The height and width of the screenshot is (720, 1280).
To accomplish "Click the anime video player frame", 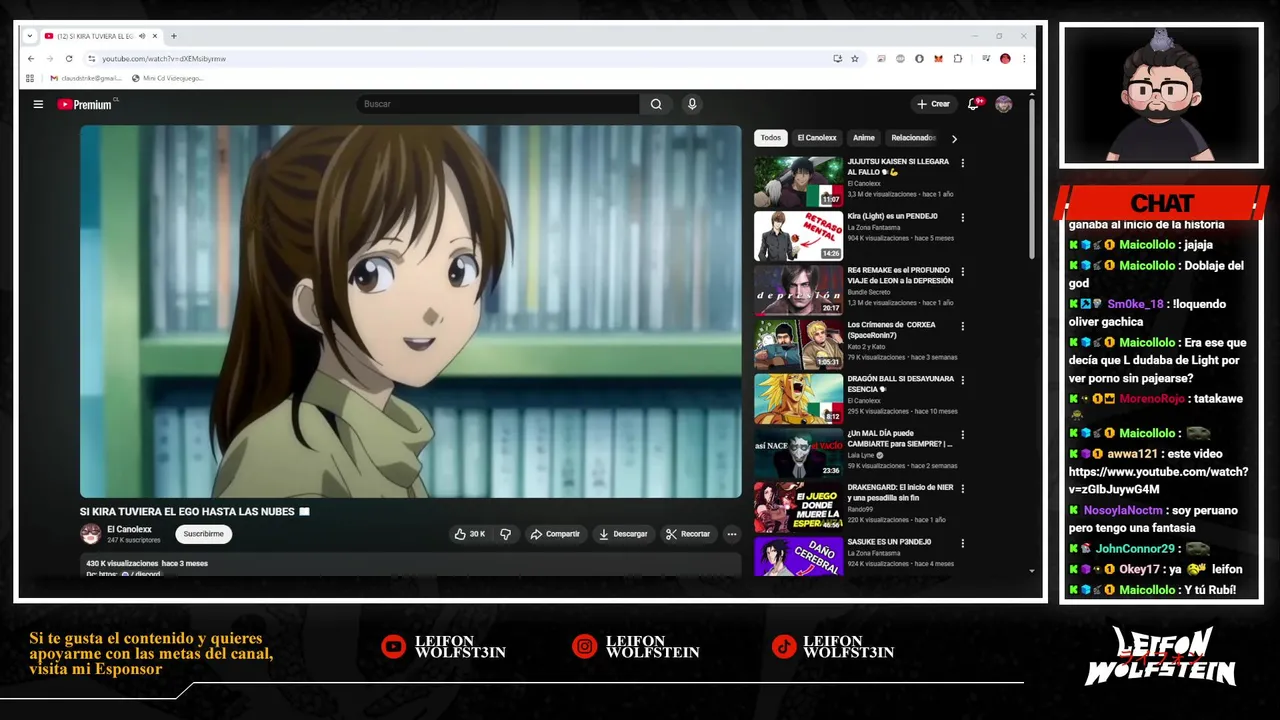I will pyautogui.click(x=411, y=311).
